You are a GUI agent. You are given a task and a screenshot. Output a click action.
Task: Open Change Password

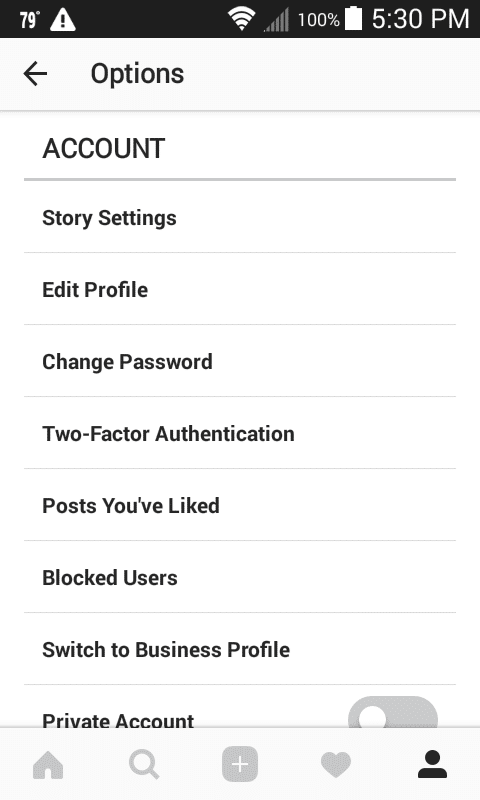(240, 361)
